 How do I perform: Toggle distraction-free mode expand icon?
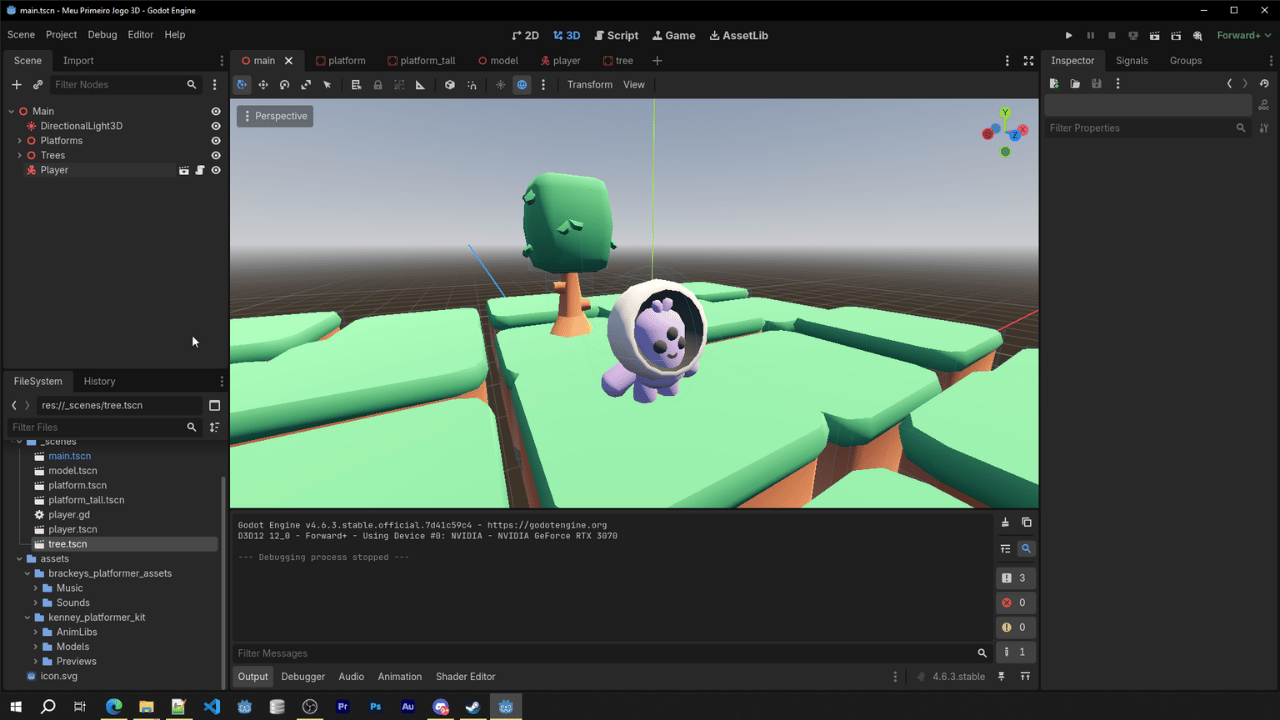[1028, 61]
